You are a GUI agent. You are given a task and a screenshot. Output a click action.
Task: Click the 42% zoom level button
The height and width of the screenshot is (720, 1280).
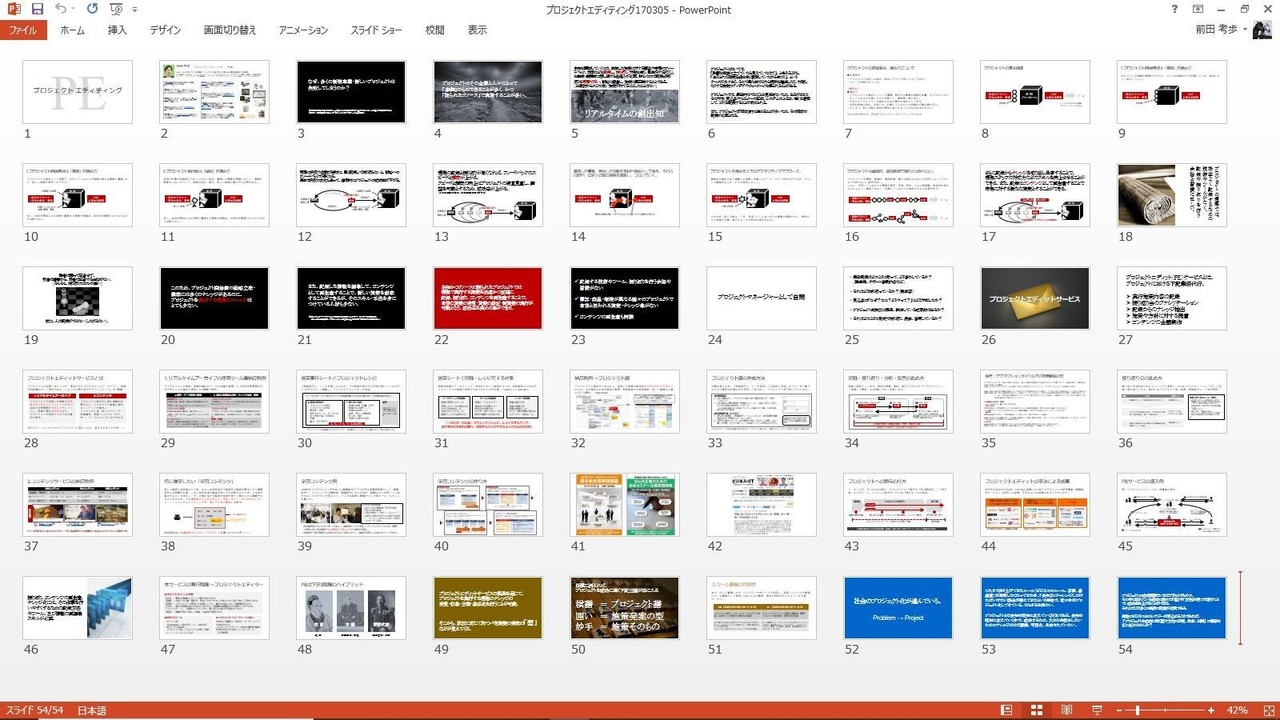click(x=1237, y=710)
